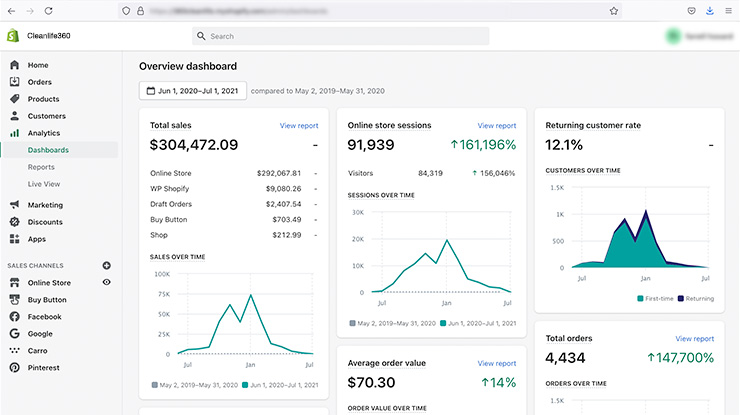The width and height of the screenshot is (740, 415).
Task: Open View report for Total orders
Action: (x=695, y=339)
